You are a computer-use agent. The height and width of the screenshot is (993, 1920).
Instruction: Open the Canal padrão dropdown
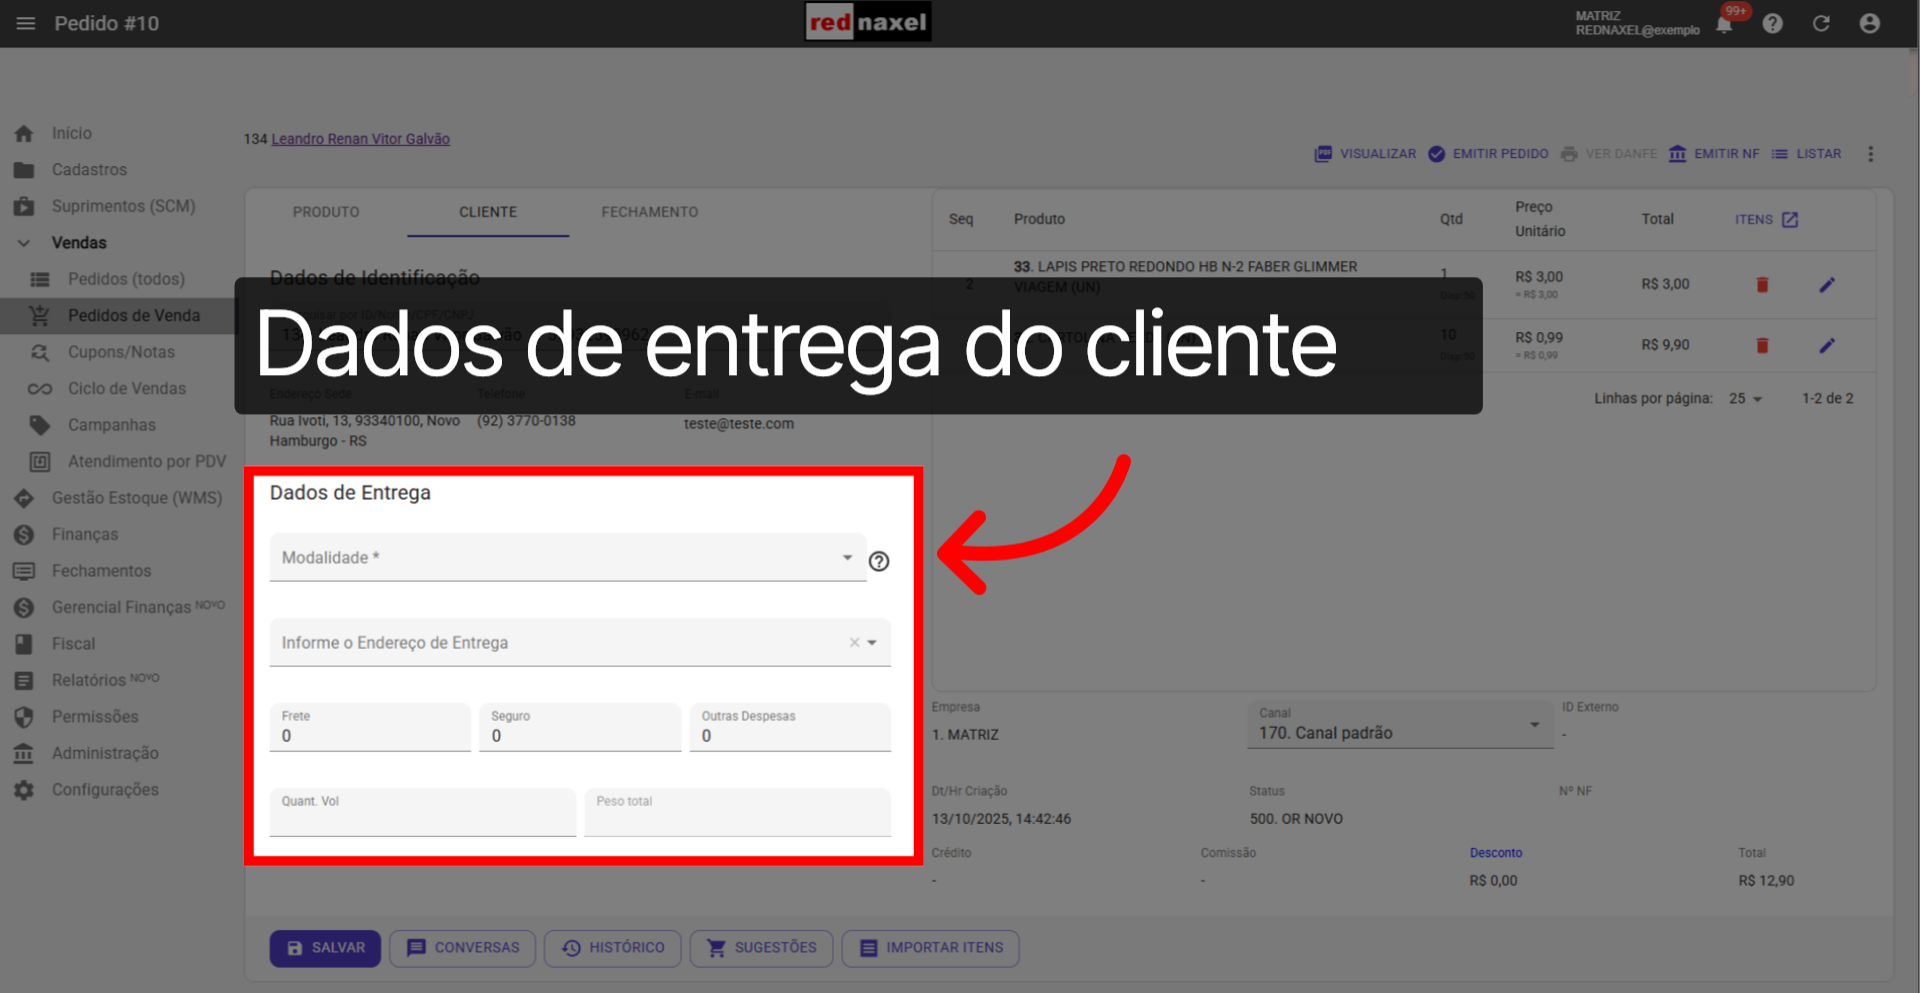coord(1536,724)
